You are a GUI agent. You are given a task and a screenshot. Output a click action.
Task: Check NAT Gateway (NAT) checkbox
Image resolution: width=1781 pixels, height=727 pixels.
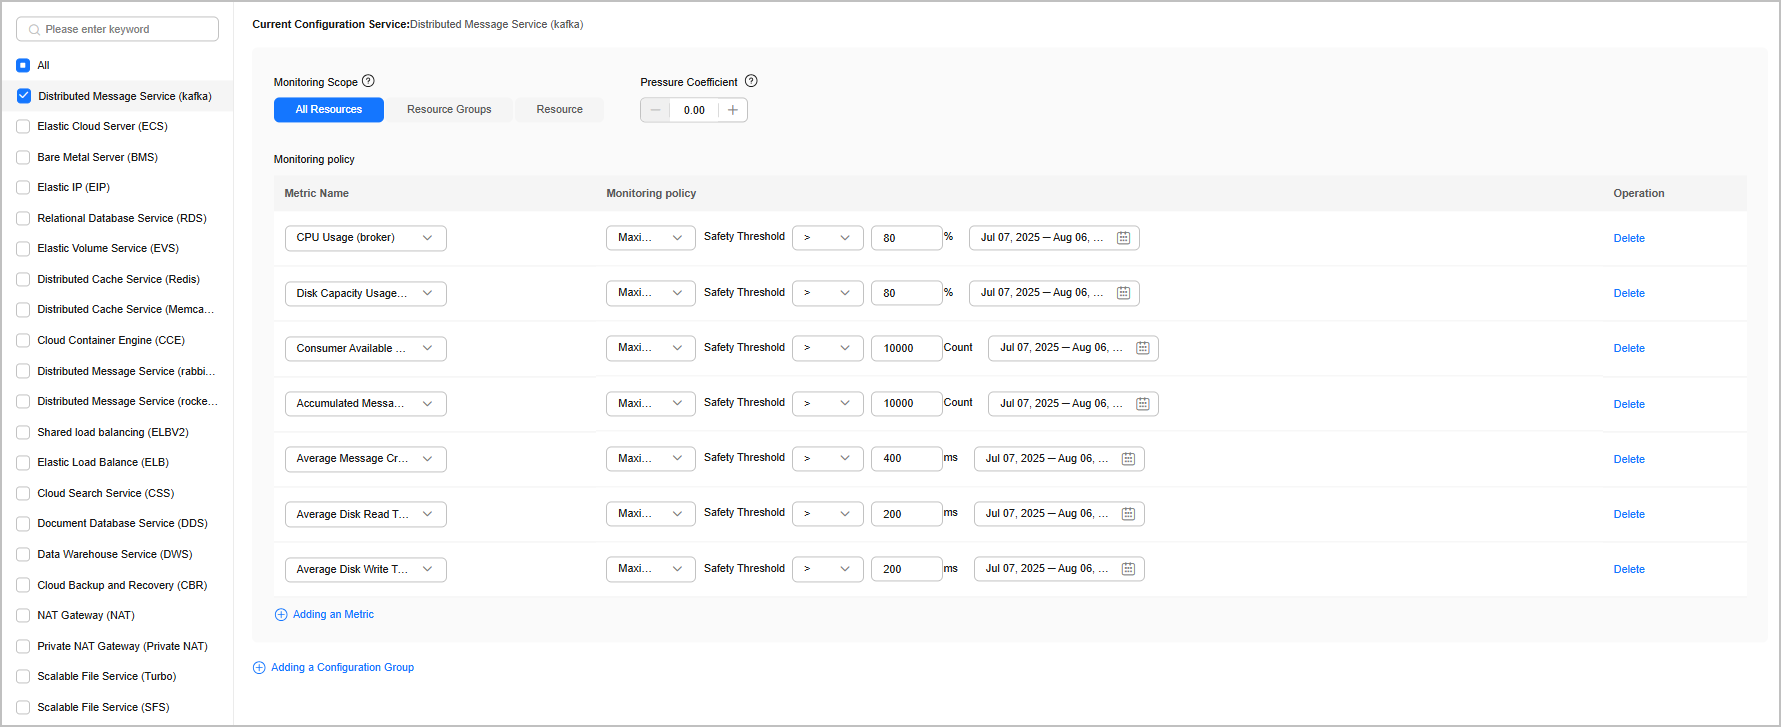click(x=23, y=615)
